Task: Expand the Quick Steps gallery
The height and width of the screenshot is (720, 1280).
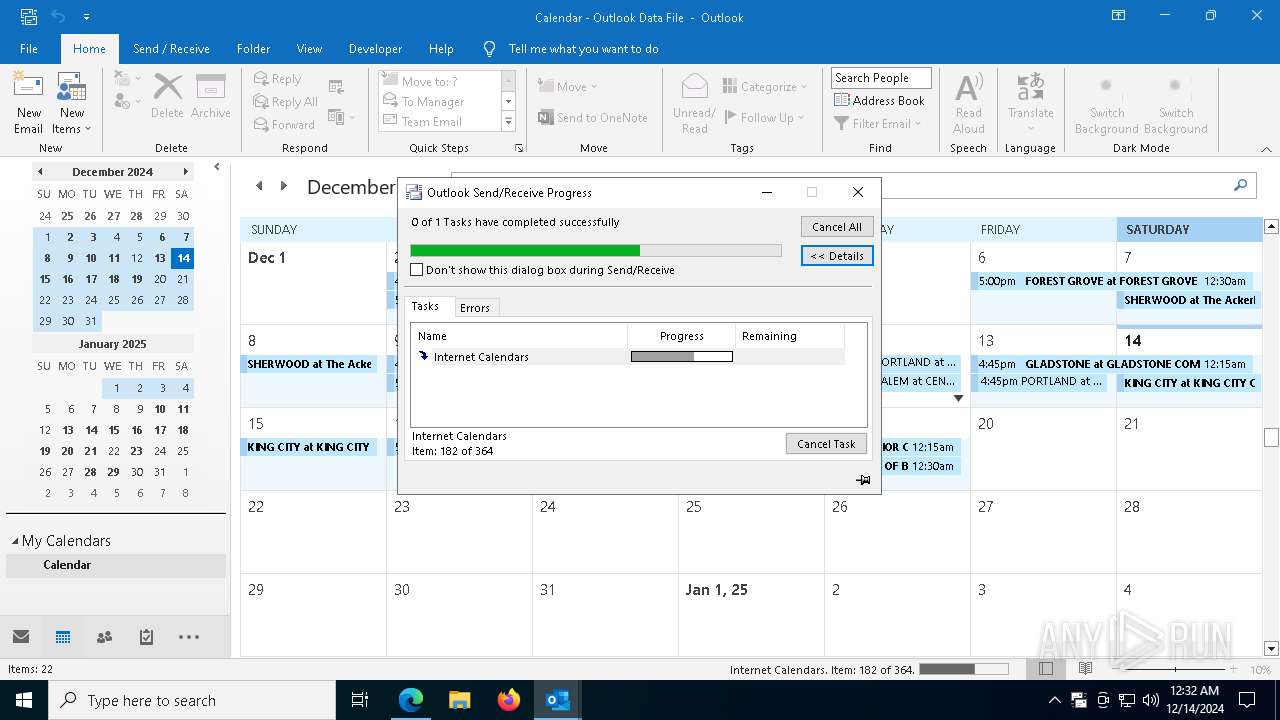Action: [x=508, y=122]
